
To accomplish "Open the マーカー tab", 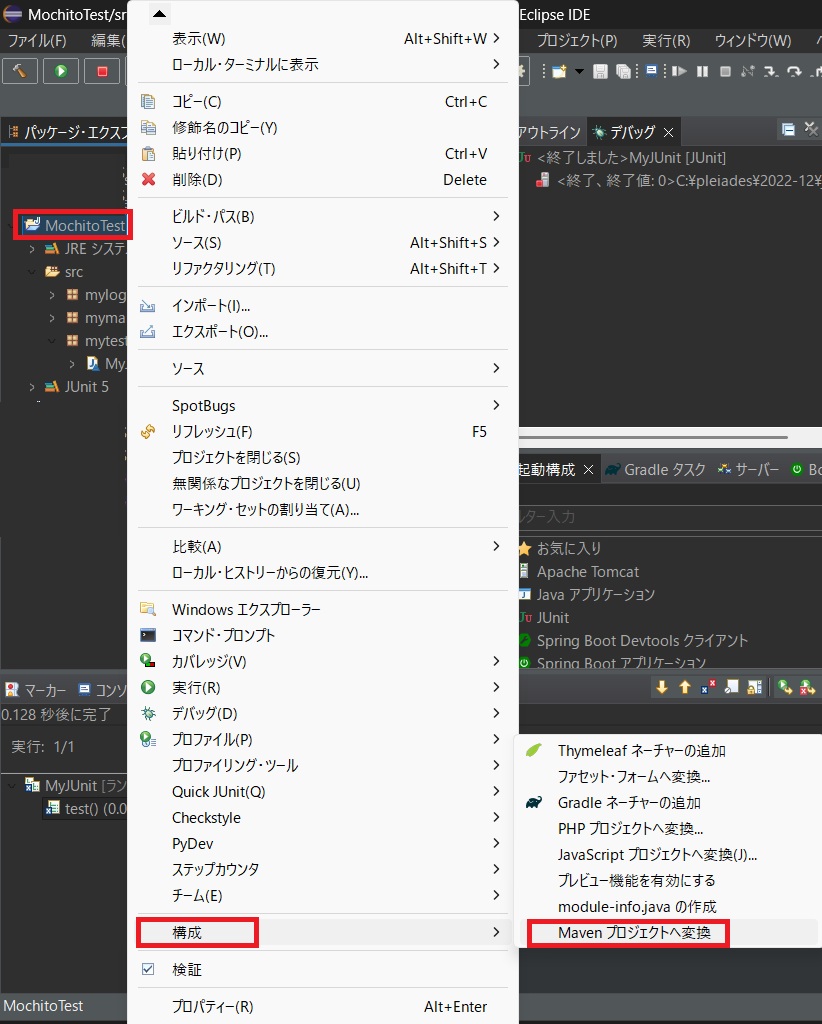I will 36,690.
